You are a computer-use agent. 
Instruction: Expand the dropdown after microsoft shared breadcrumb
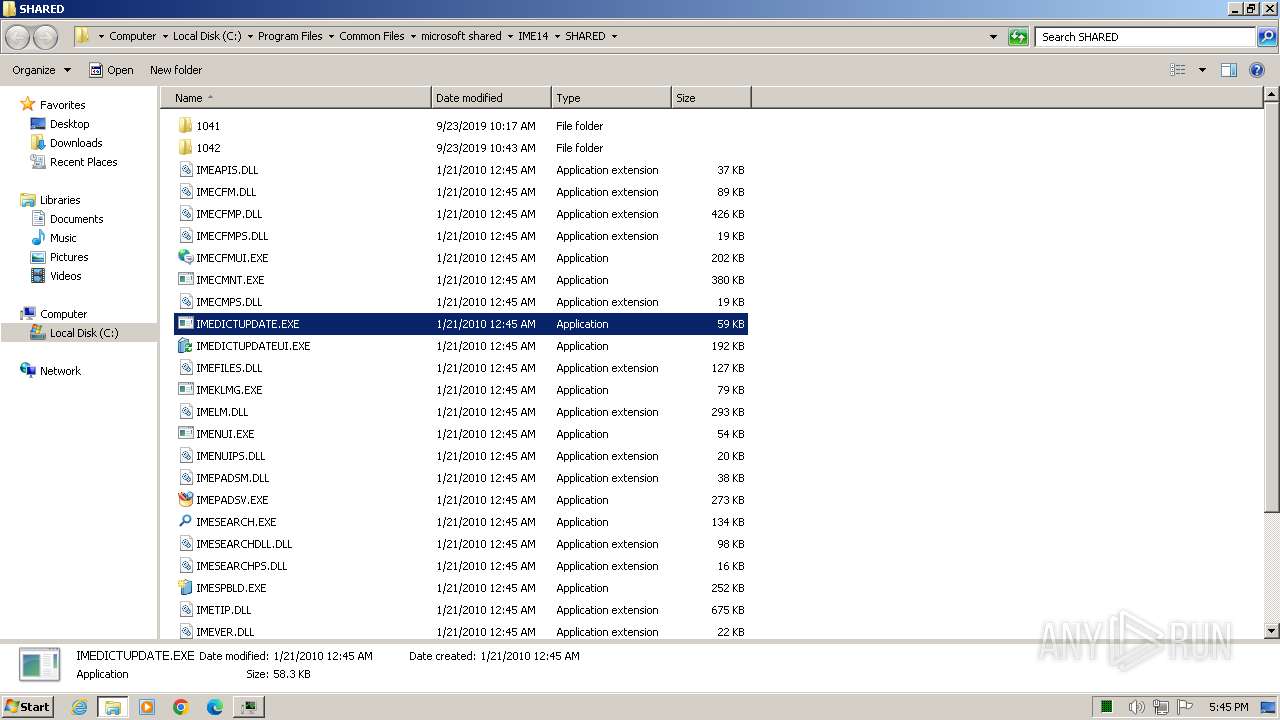point(510,36)
